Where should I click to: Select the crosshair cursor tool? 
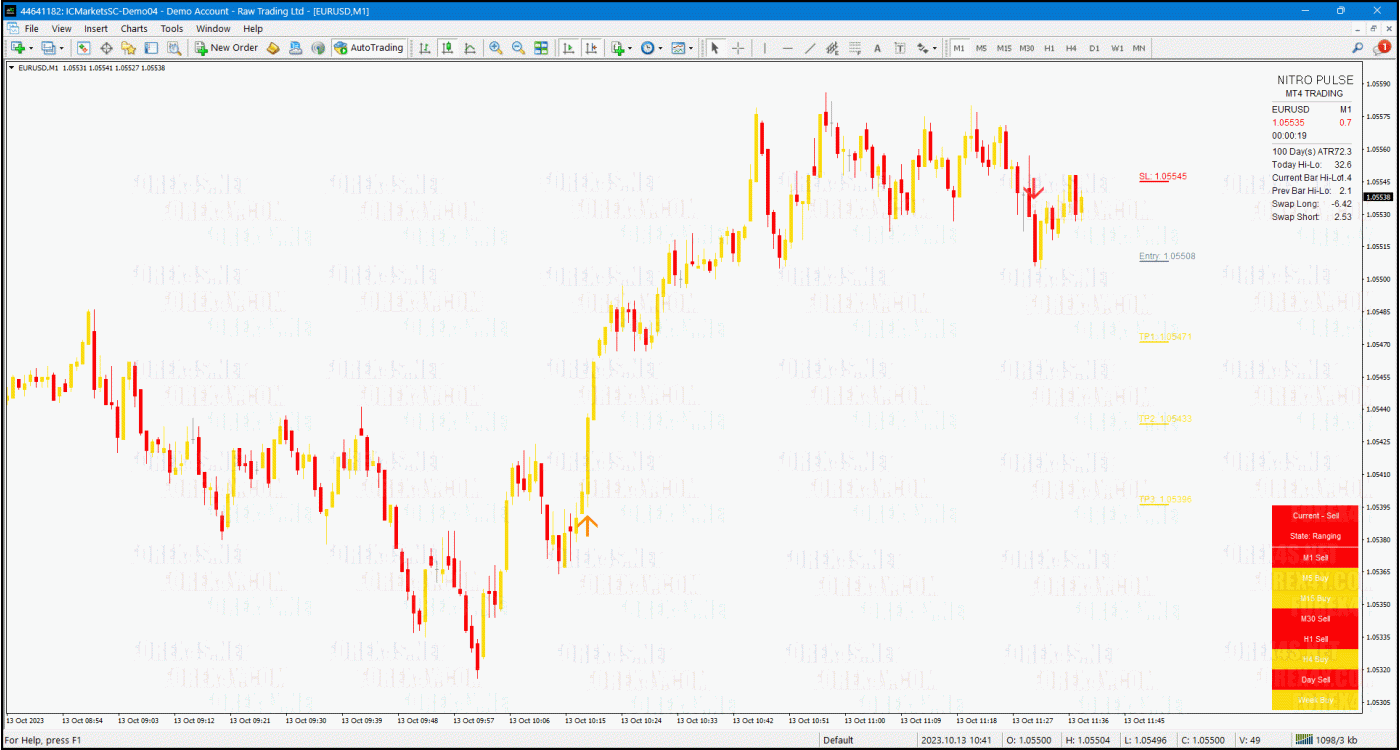point(738,48)
